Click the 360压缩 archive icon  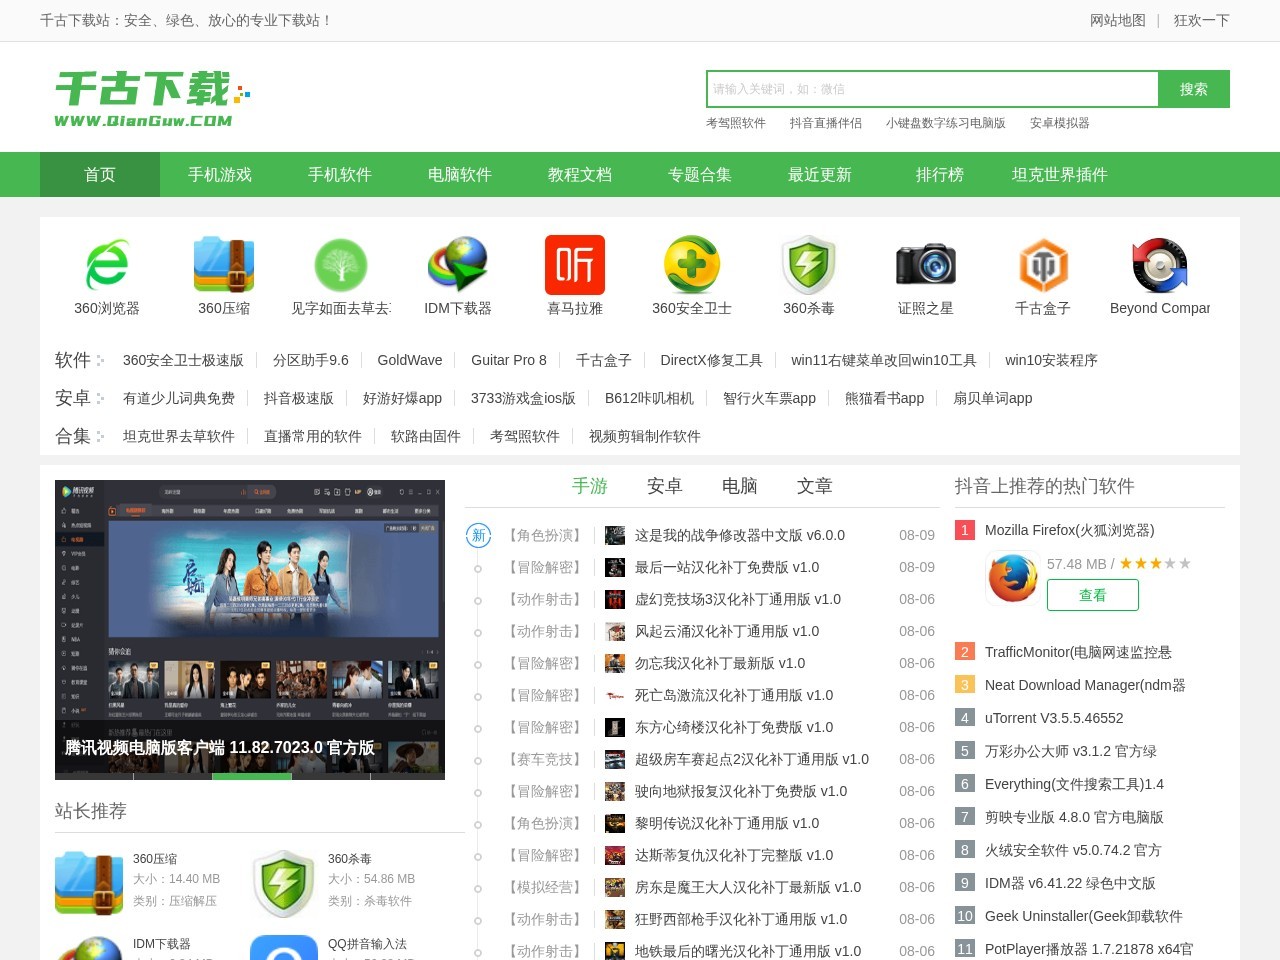[x=224, y=265]
